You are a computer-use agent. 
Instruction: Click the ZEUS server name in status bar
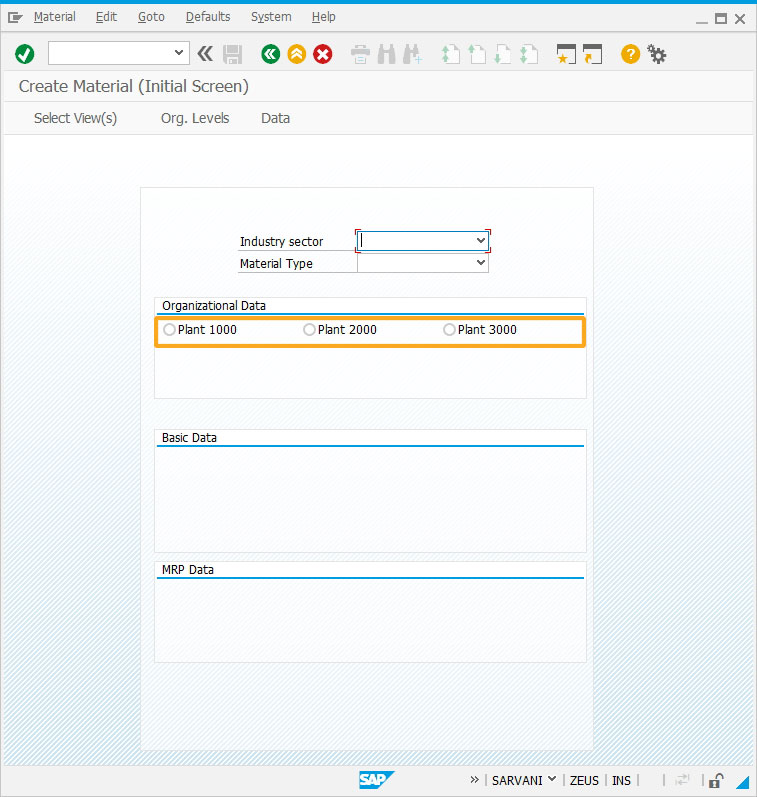[584, 780]
